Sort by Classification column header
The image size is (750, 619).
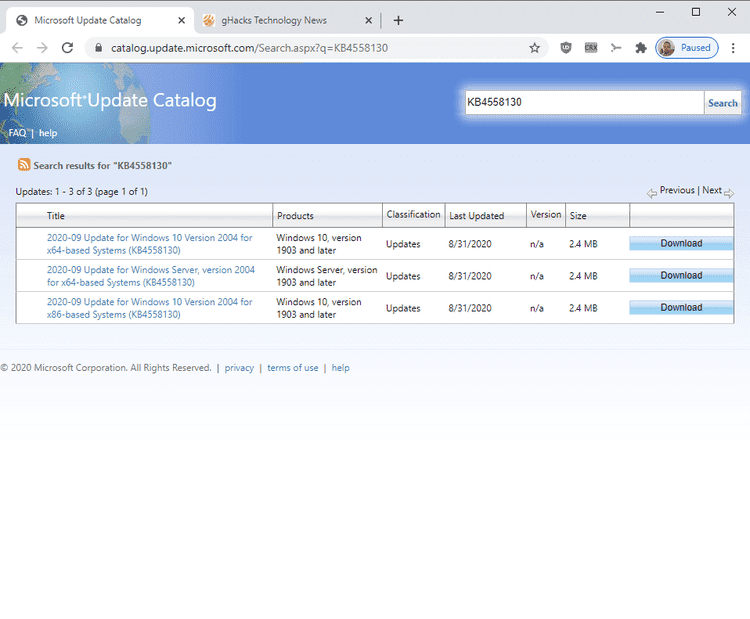point(413,214)
